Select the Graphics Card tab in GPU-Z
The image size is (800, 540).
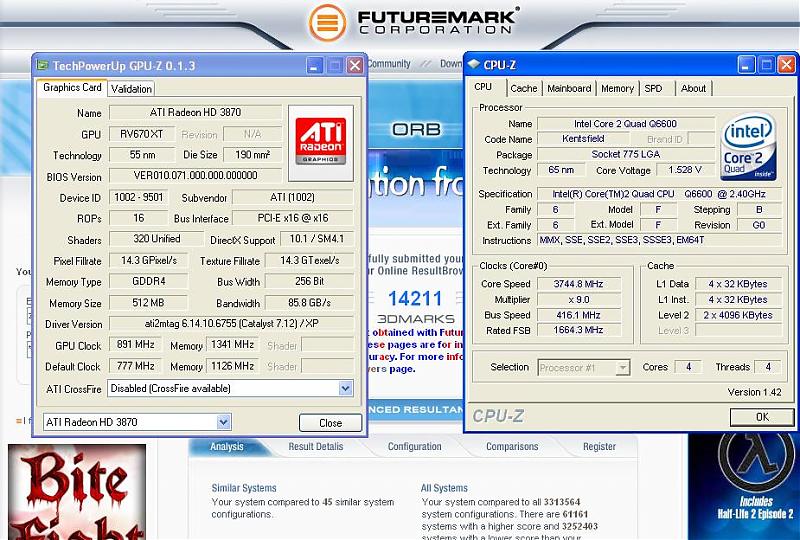(x=72, y=88)
